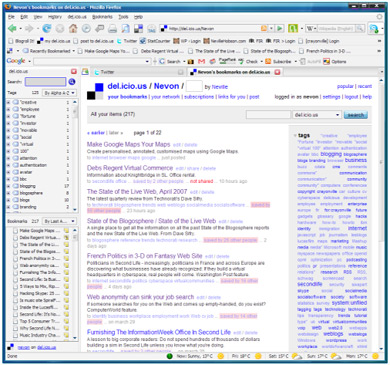Click the Print icon in the toolbar
This screenshot has height=365, width=390.
112,29
